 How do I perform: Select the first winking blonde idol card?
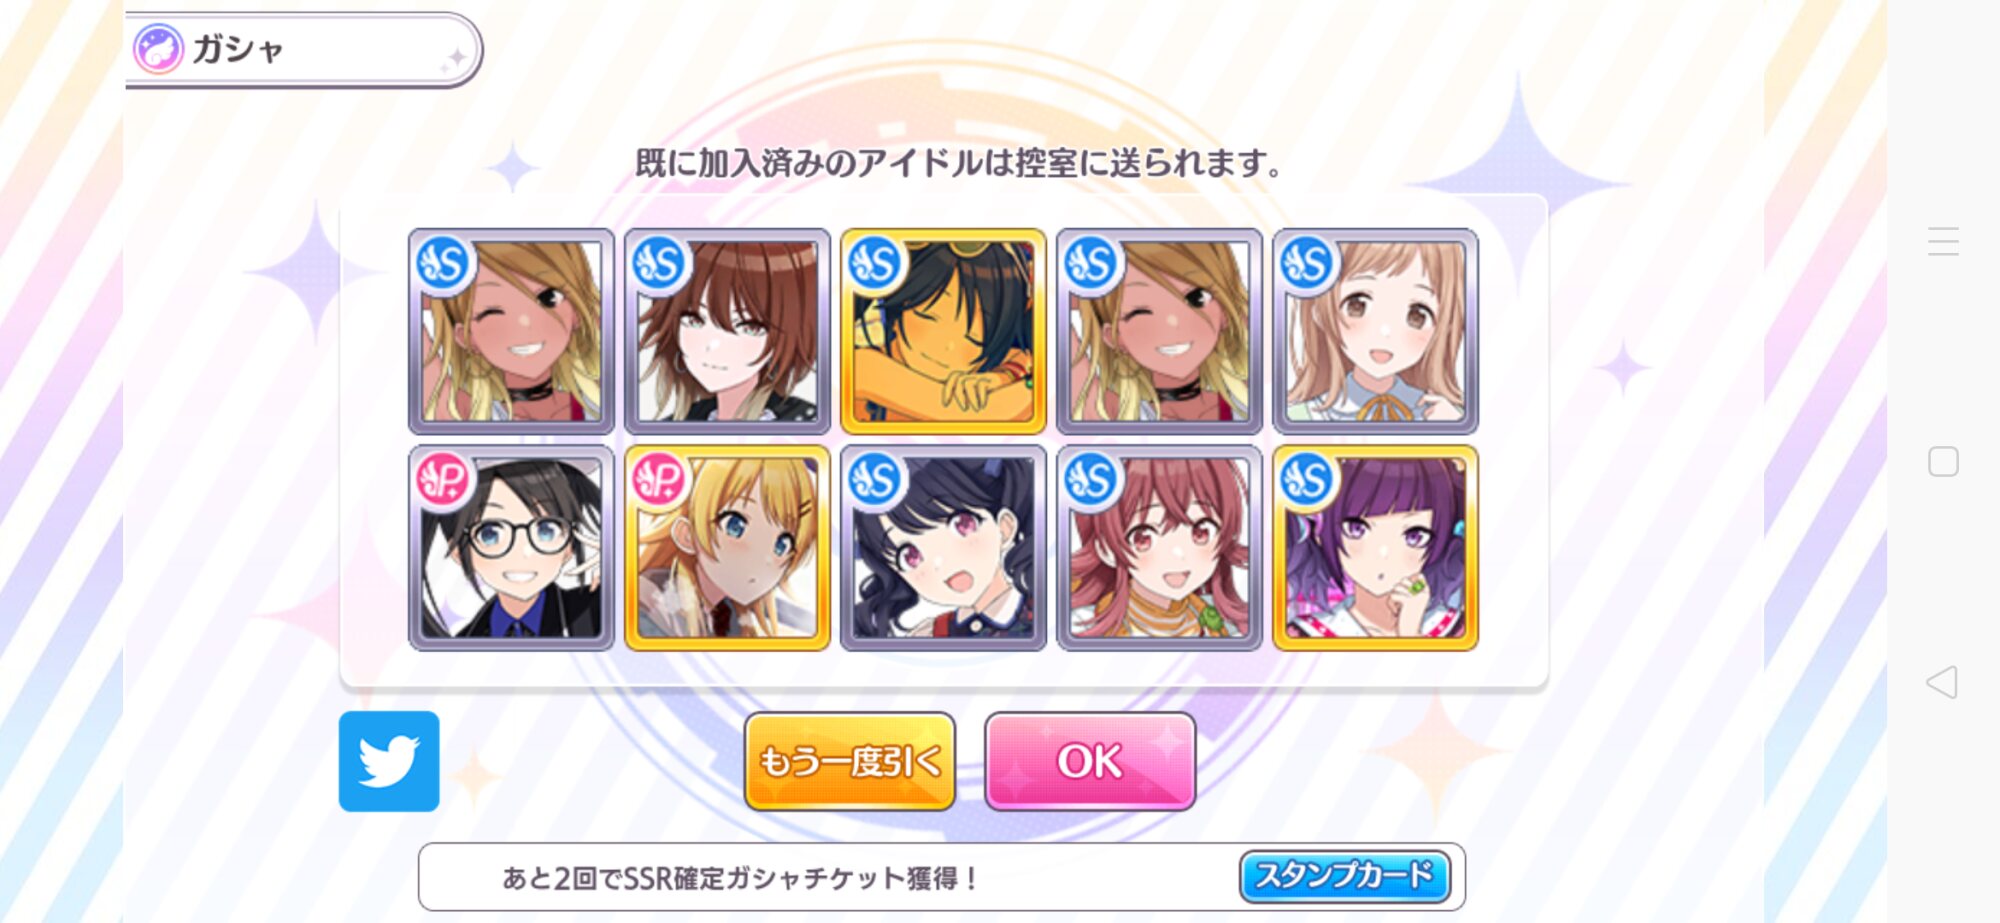pyautogui.click(x=511, y=331)
